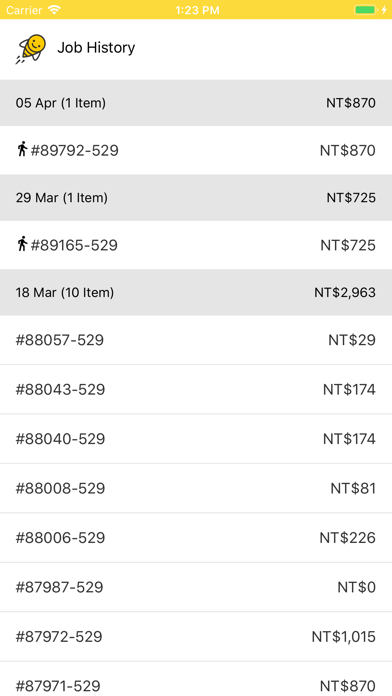Click walking person icon beside #89792-529
The width and height of the screenshot is (392, 696).
22,149
